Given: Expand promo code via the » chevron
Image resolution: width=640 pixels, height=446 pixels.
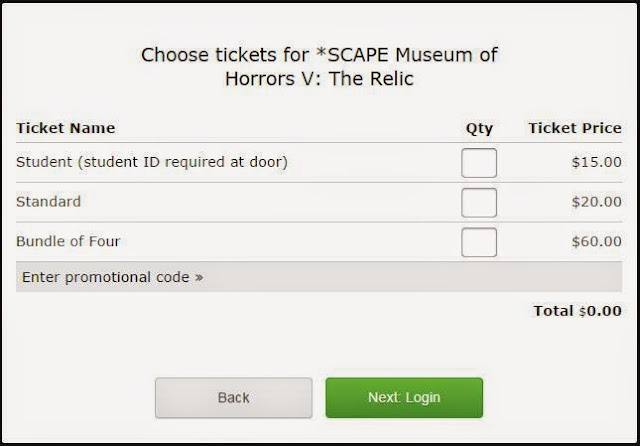Looking at the screenshot, I should coord(199,277).
